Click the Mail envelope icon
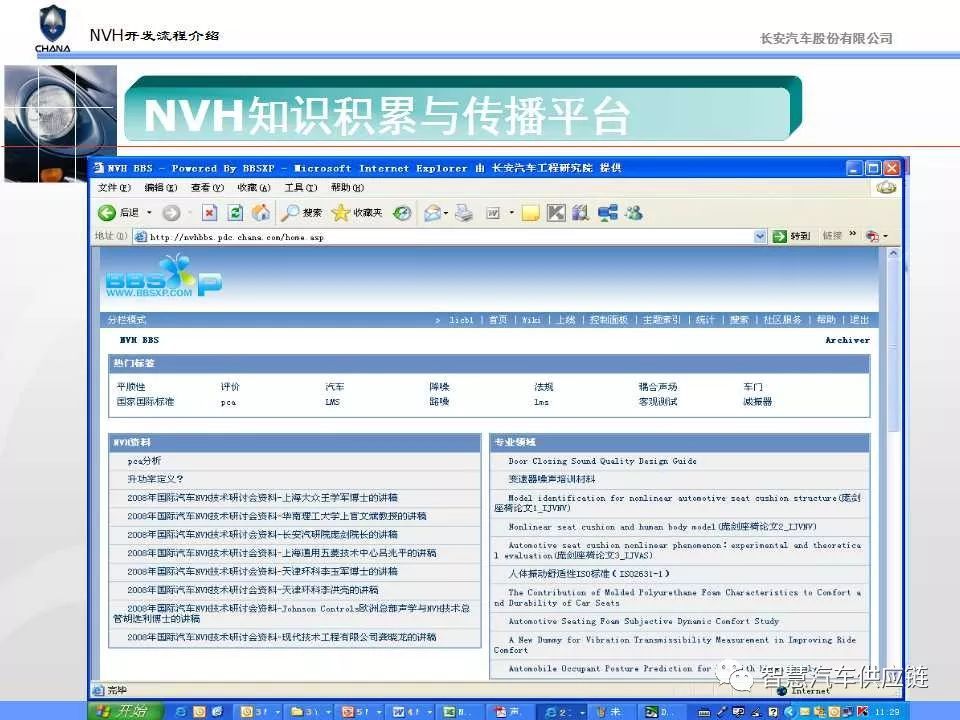960x720 pixels. [432, 213]
